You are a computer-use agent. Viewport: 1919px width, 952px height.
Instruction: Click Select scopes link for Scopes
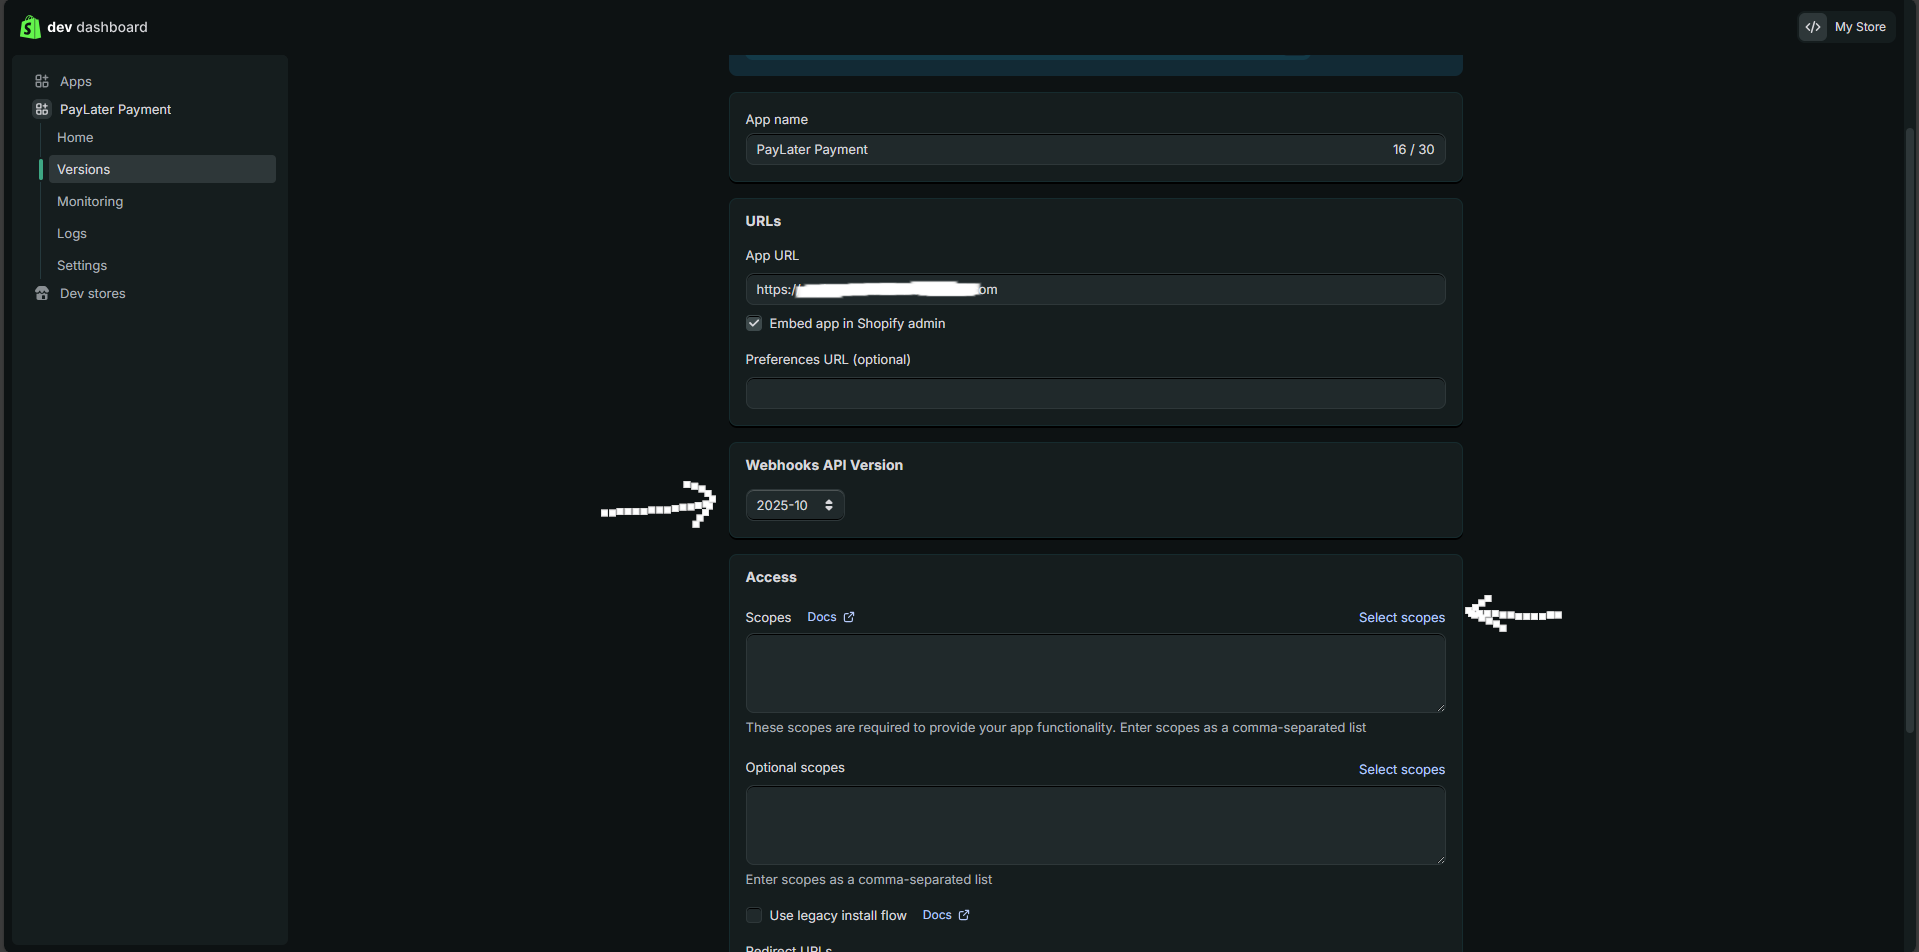click(x=1401, y=617)
